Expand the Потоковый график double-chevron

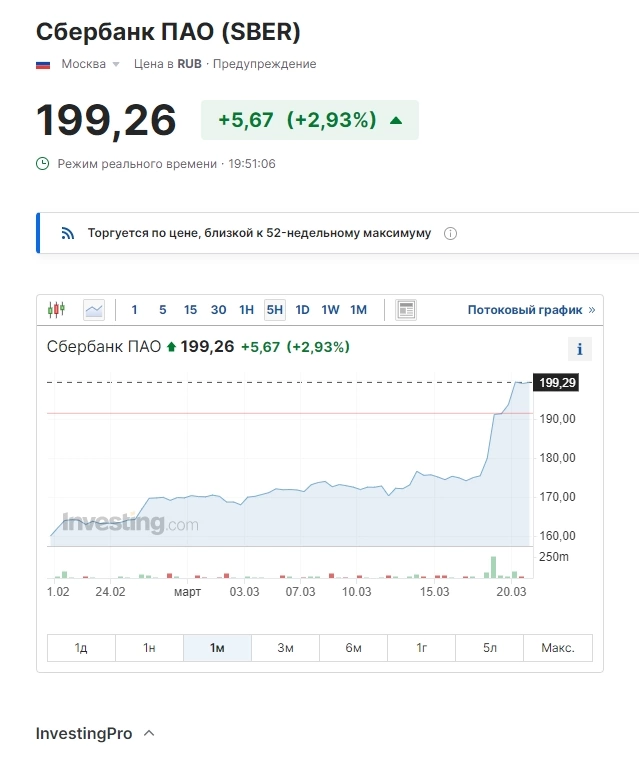coord(592,310)
